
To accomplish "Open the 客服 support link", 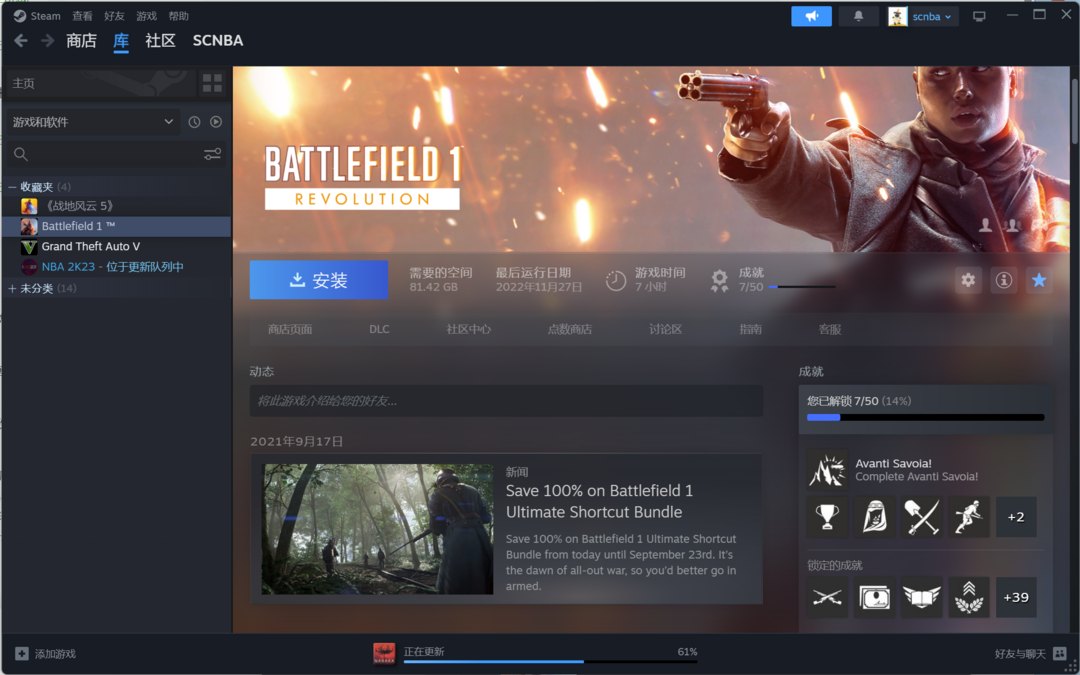I will pos(830,329).
